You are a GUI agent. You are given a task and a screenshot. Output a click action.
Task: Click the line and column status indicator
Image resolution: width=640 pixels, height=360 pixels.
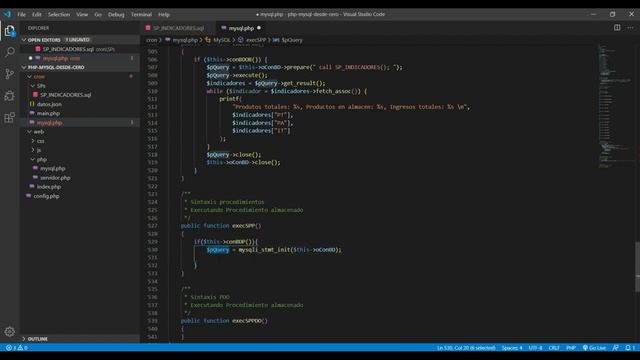point(466,348)
